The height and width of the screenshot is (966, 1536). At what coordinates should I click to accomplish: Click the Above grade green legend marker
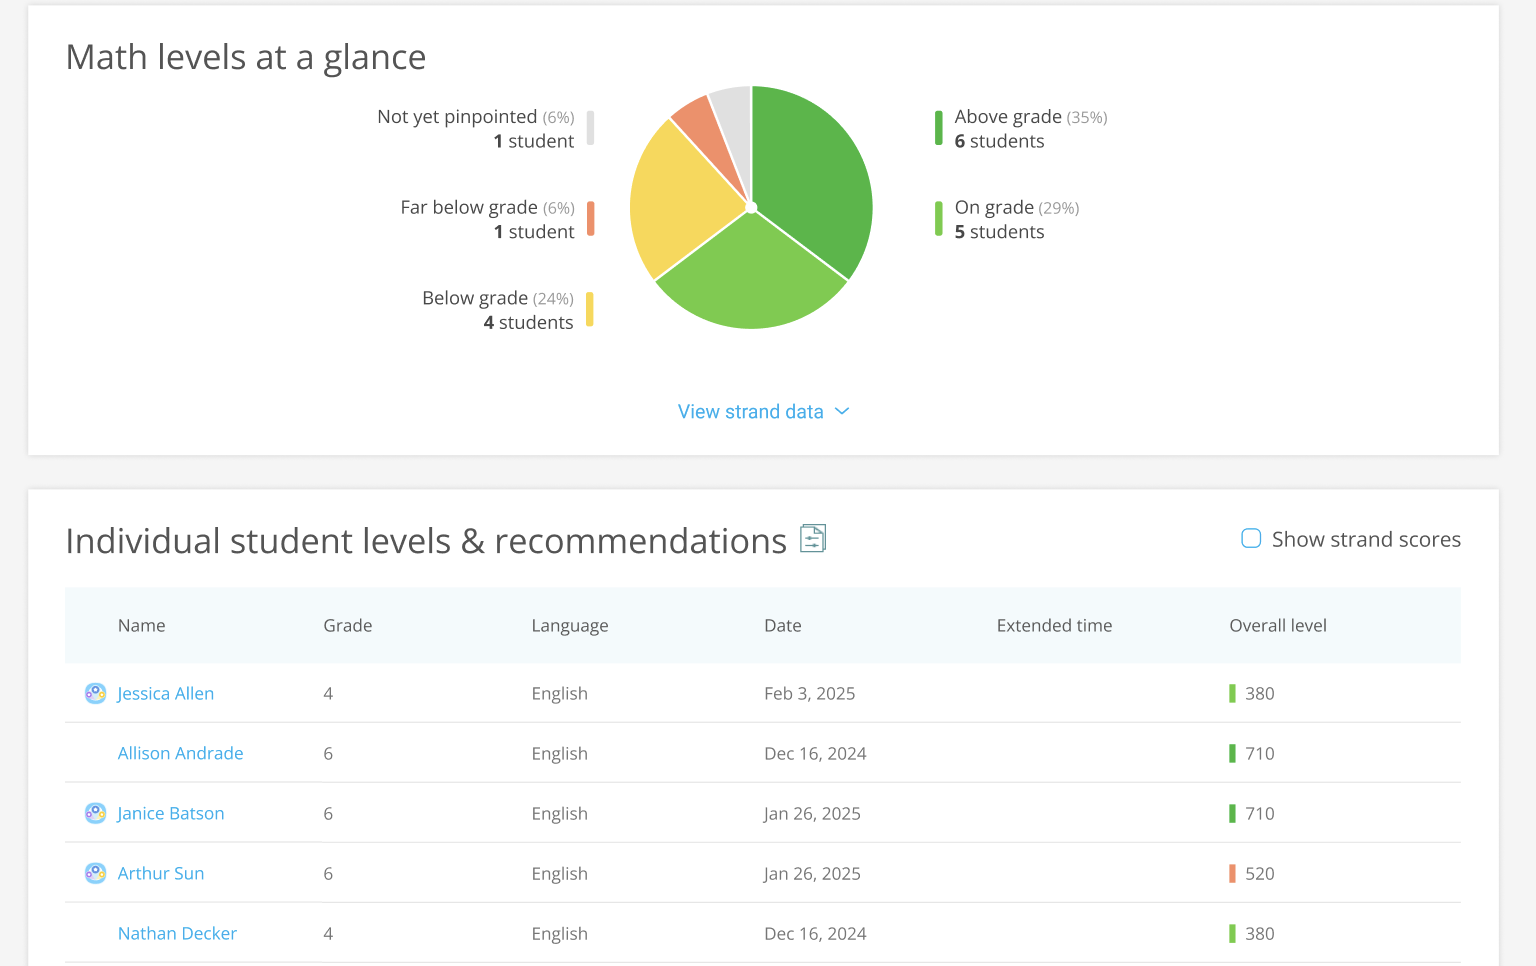[938, 128]
